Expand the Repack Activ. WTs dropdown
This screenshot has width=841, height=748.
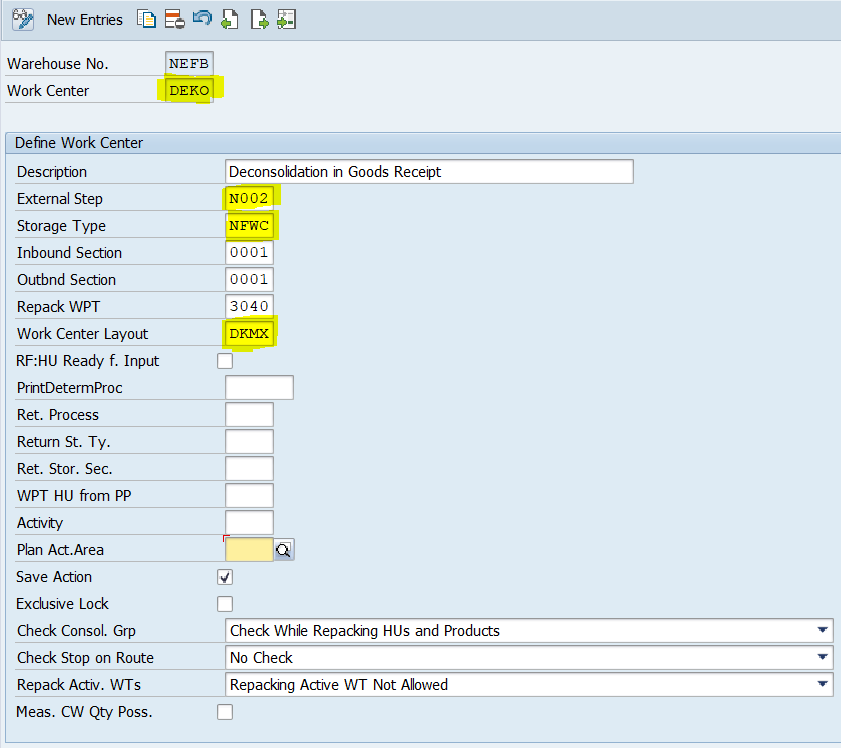coord(822,684)
